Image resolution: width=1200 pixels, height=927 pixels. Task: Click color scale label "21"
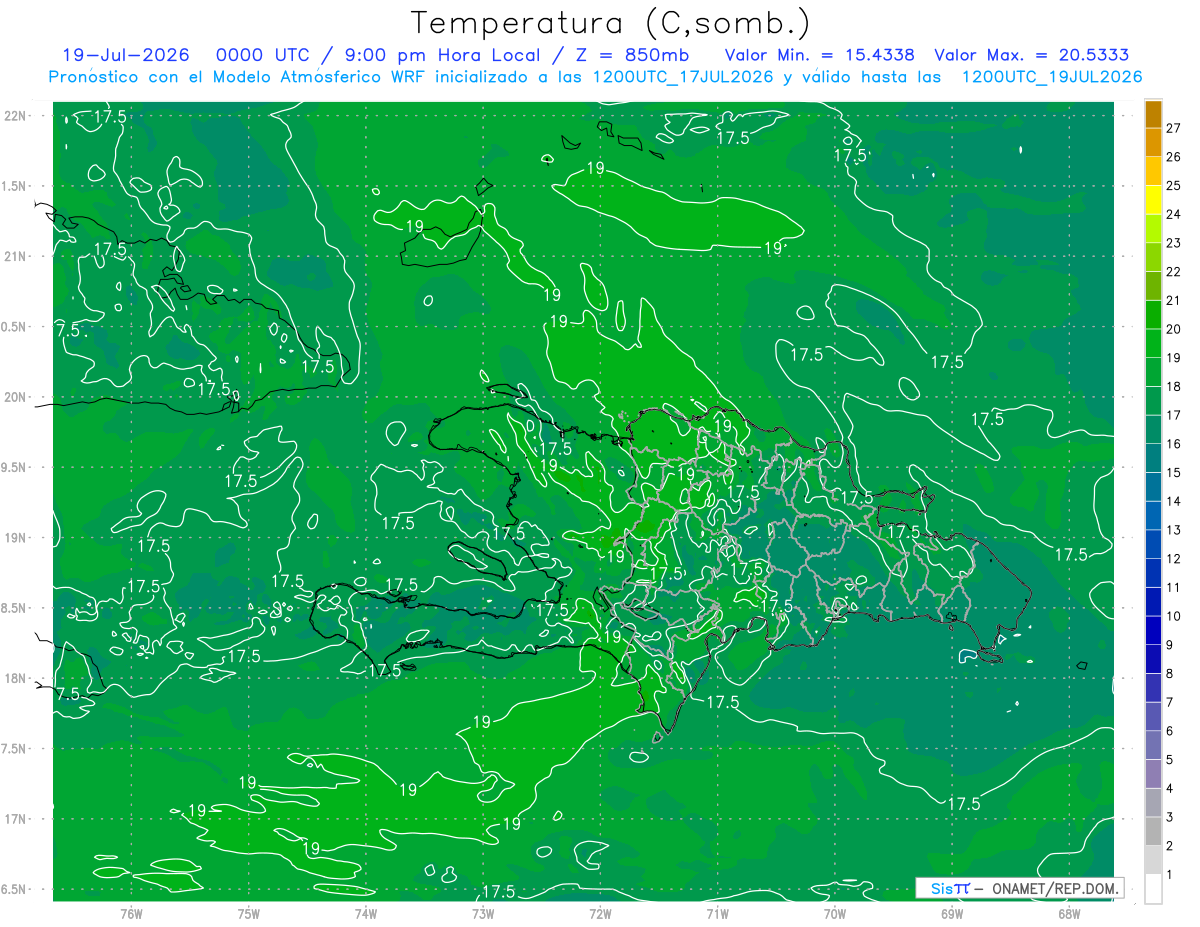1173,300
